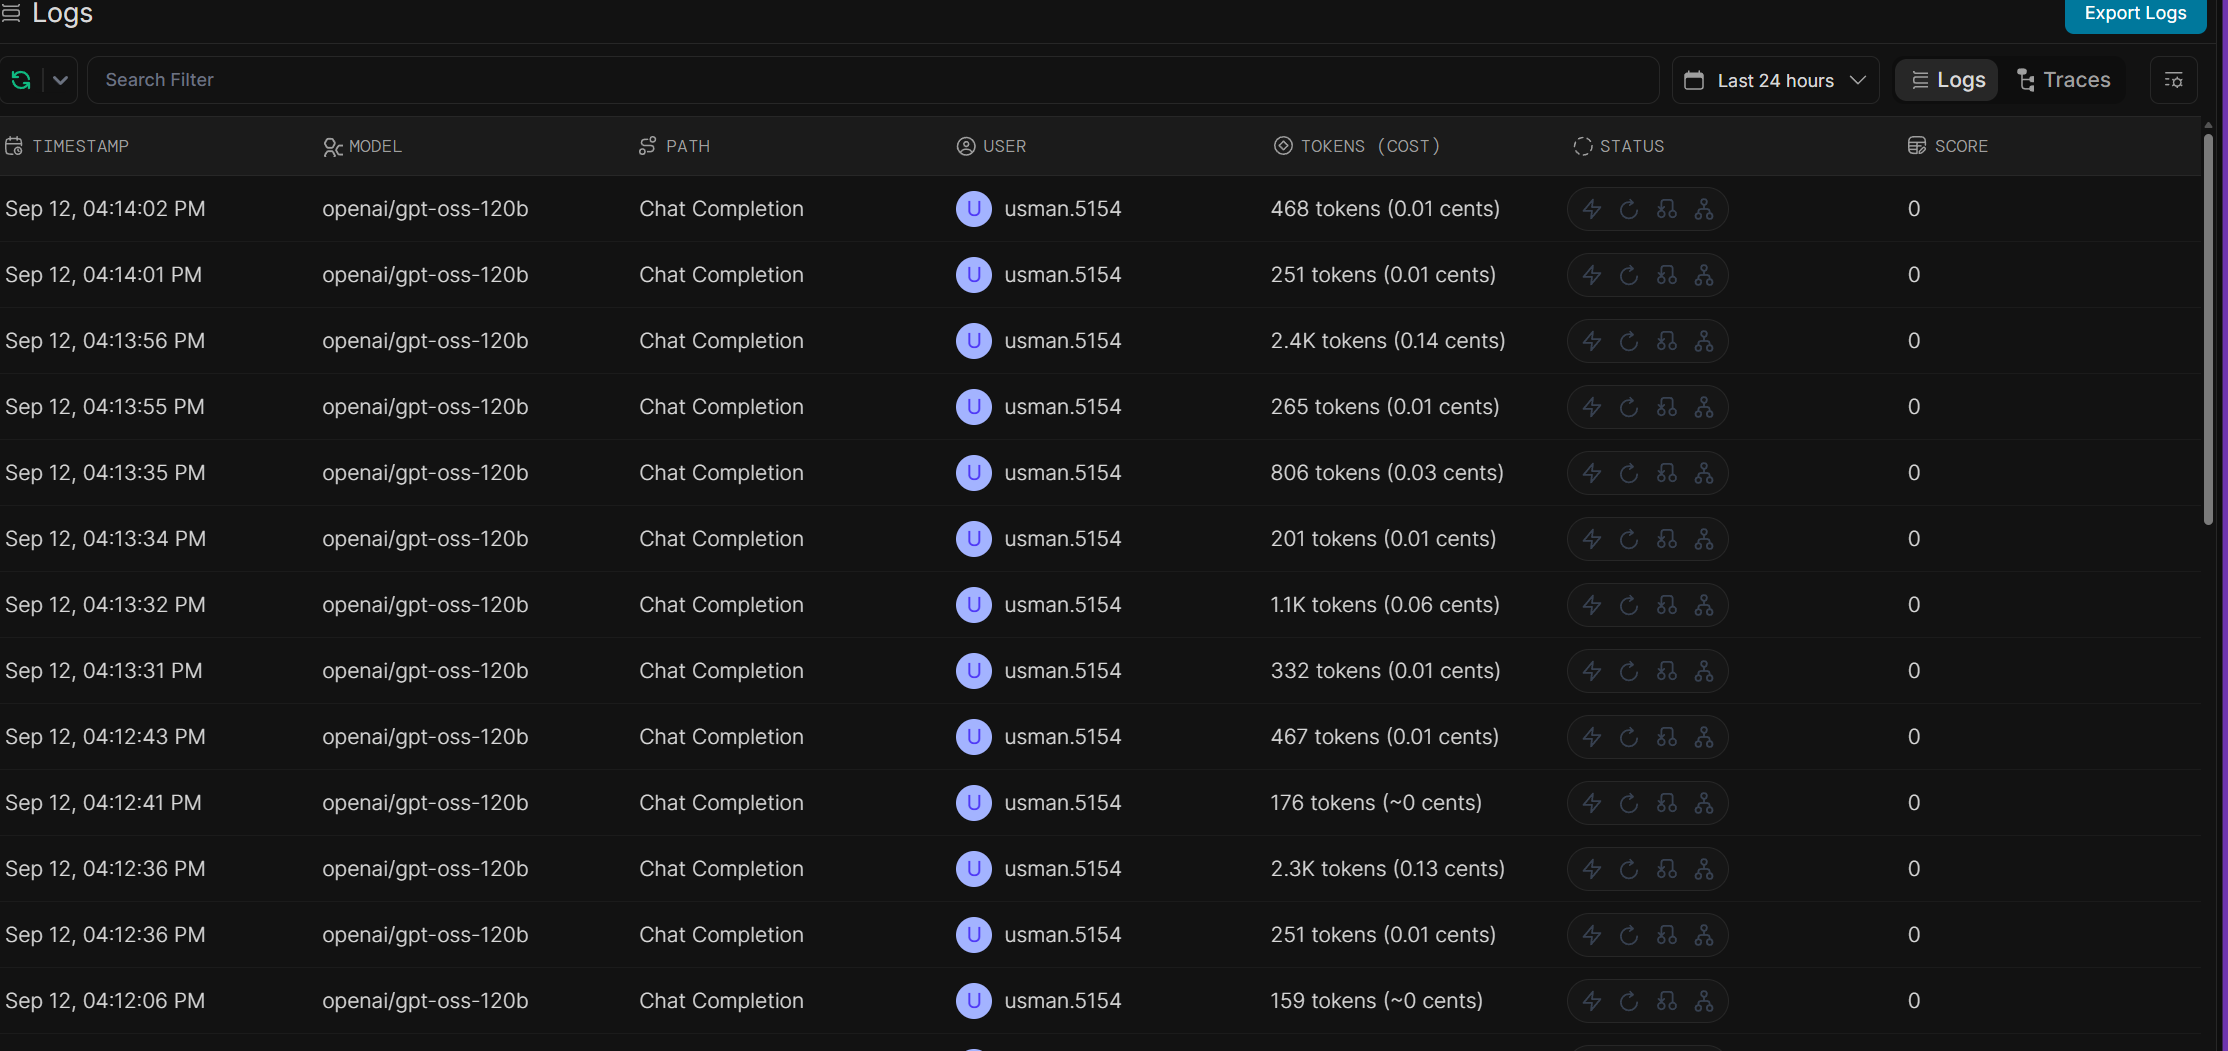
Task: Click the 159 tokens (~0 cents) cell
Action: click(1377, 1001)
